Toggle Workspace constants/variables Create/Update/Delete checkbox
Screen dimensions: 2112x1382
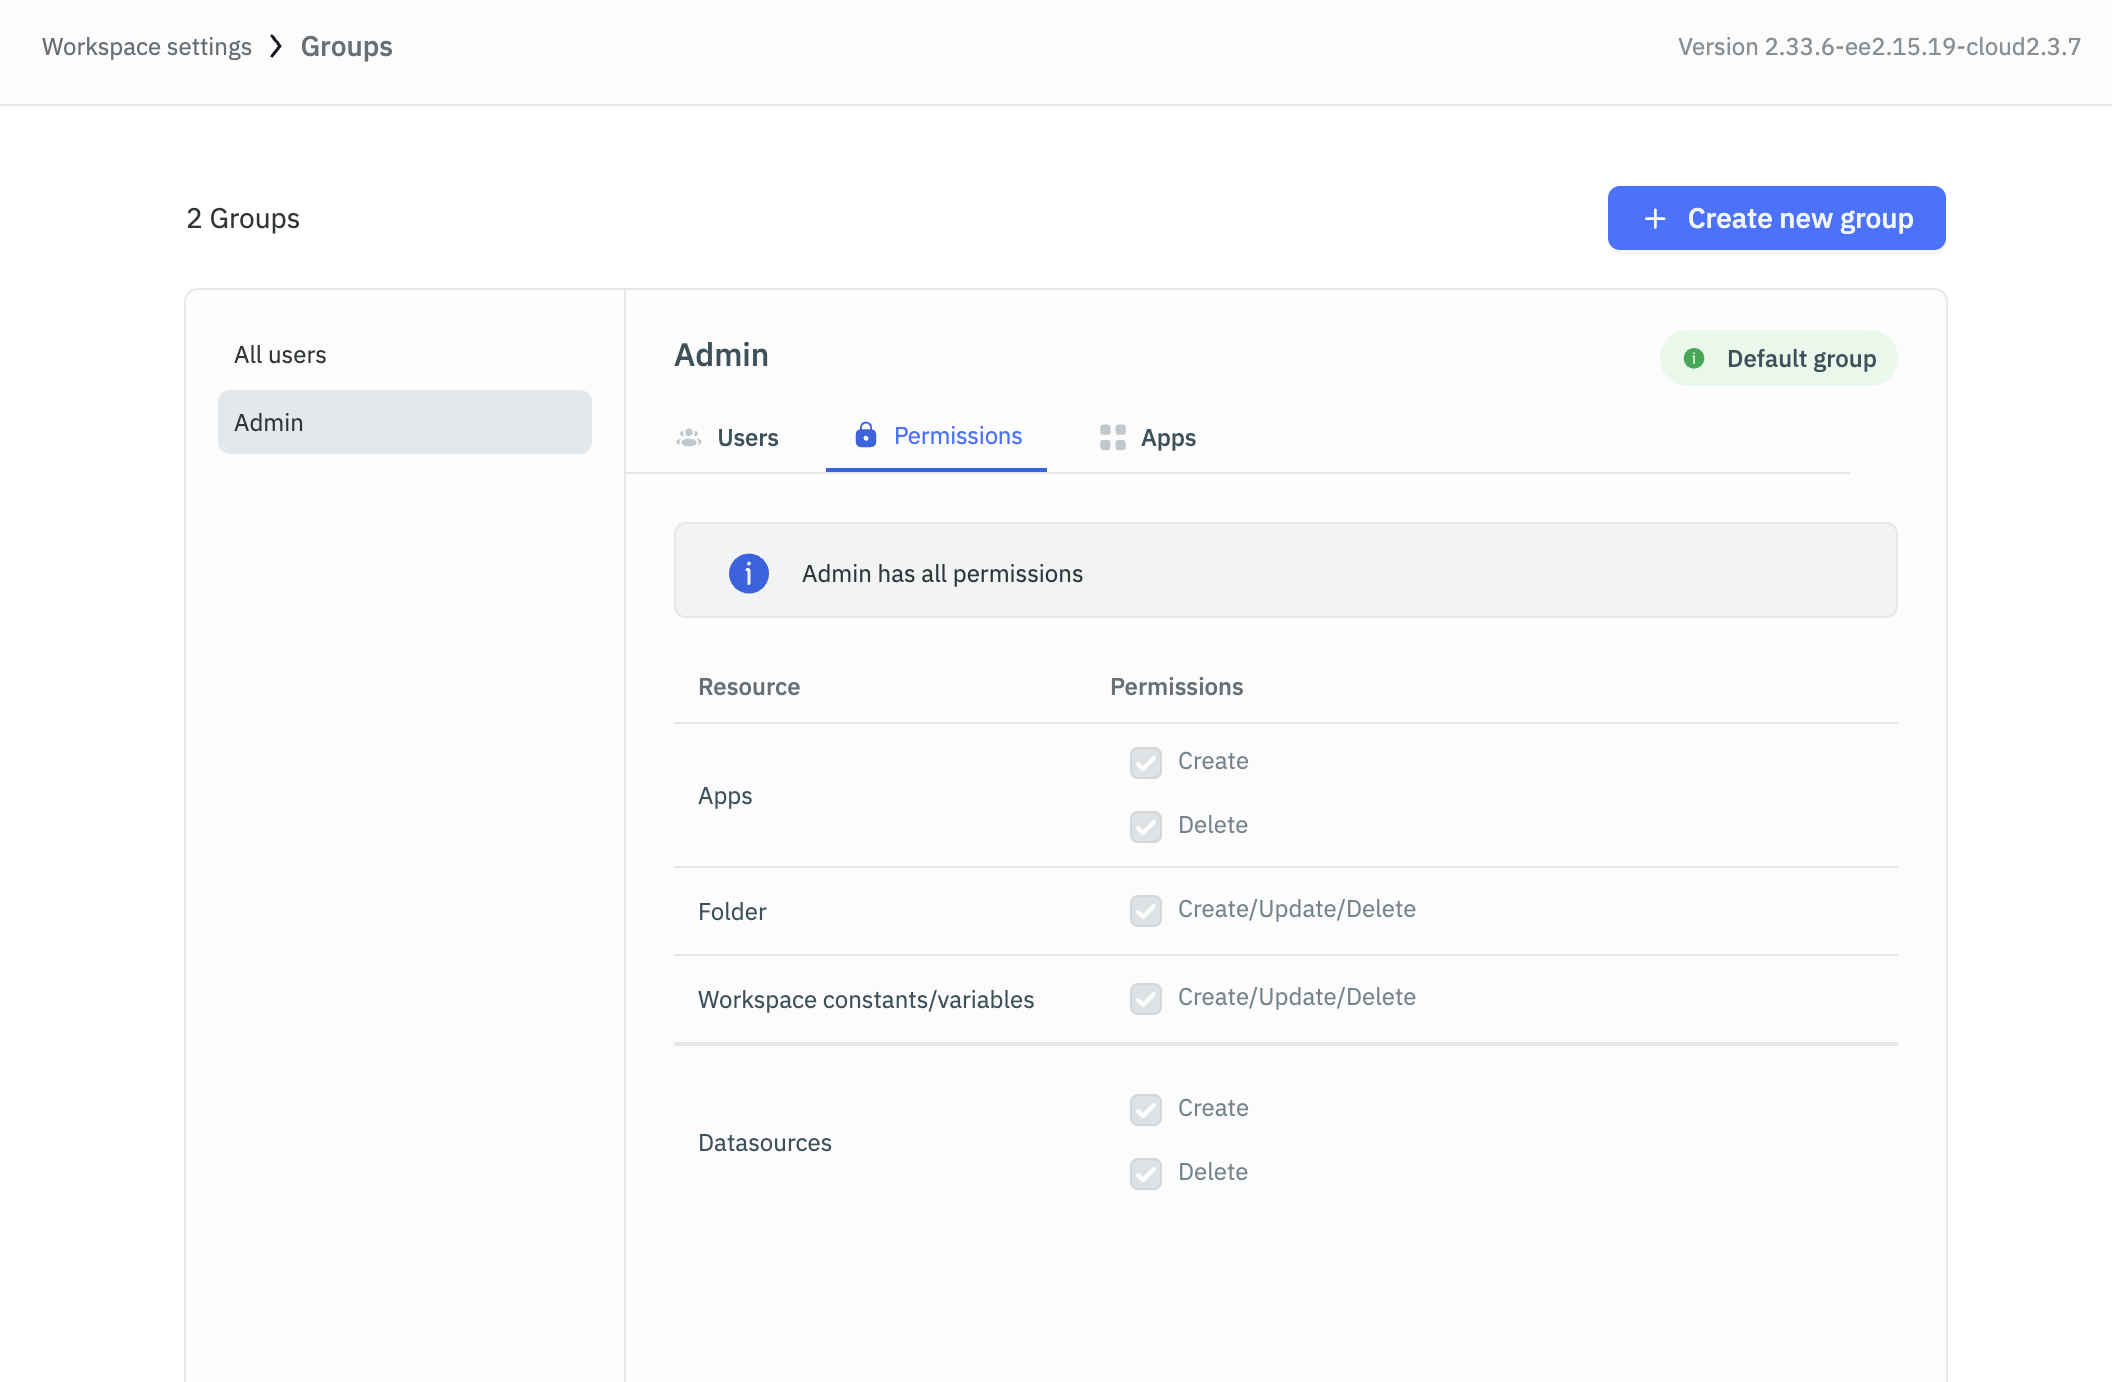(x=1146, y=998)
